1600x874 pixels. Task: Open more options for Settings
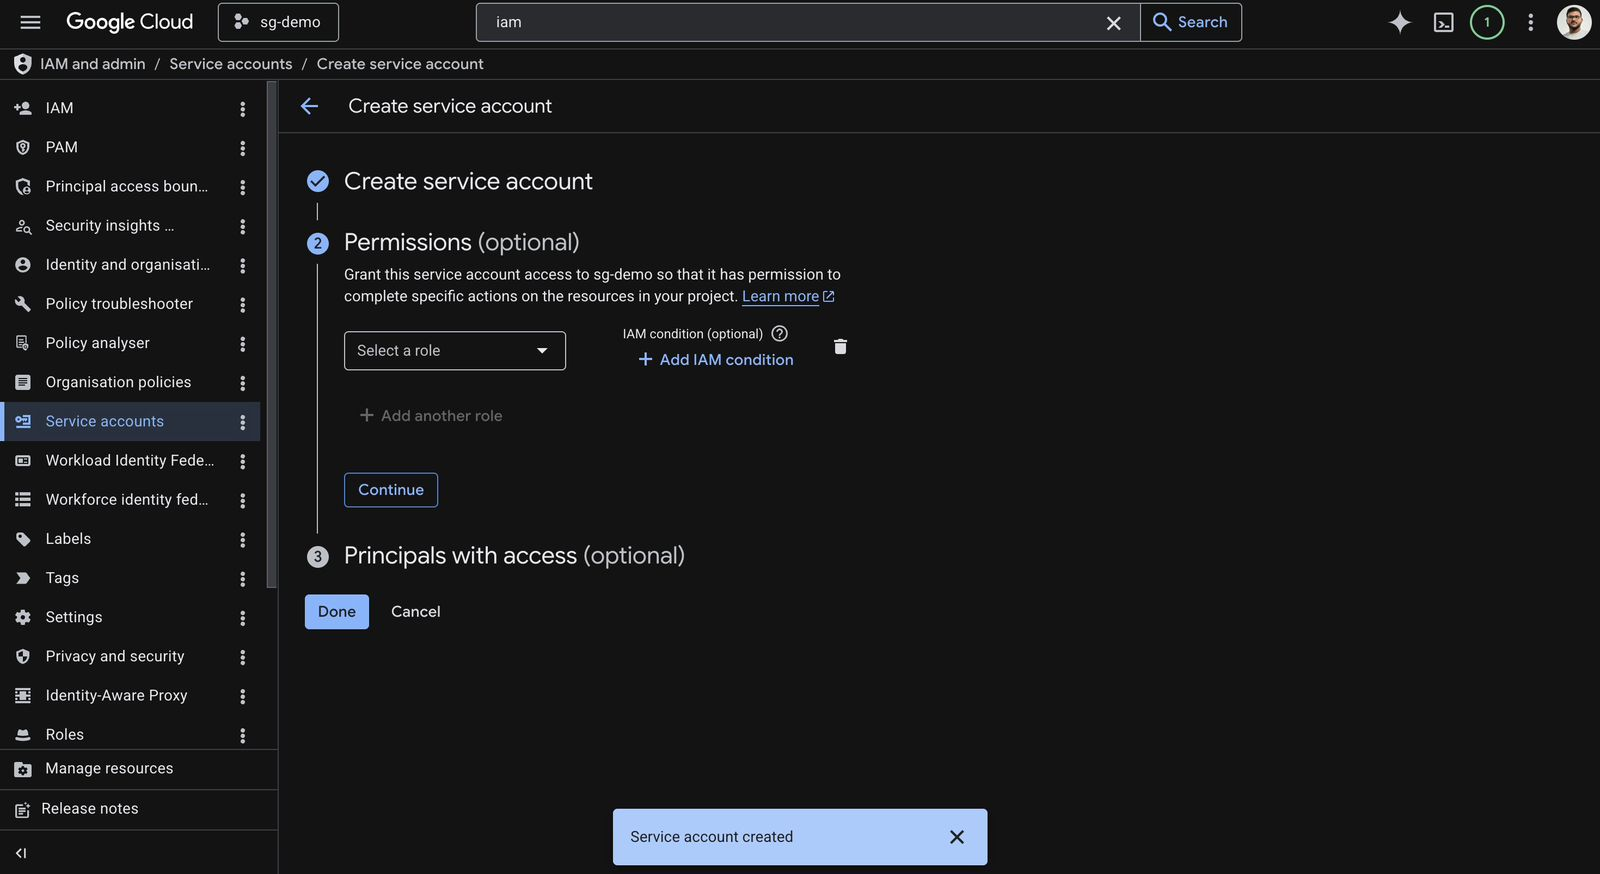(242, 619)
